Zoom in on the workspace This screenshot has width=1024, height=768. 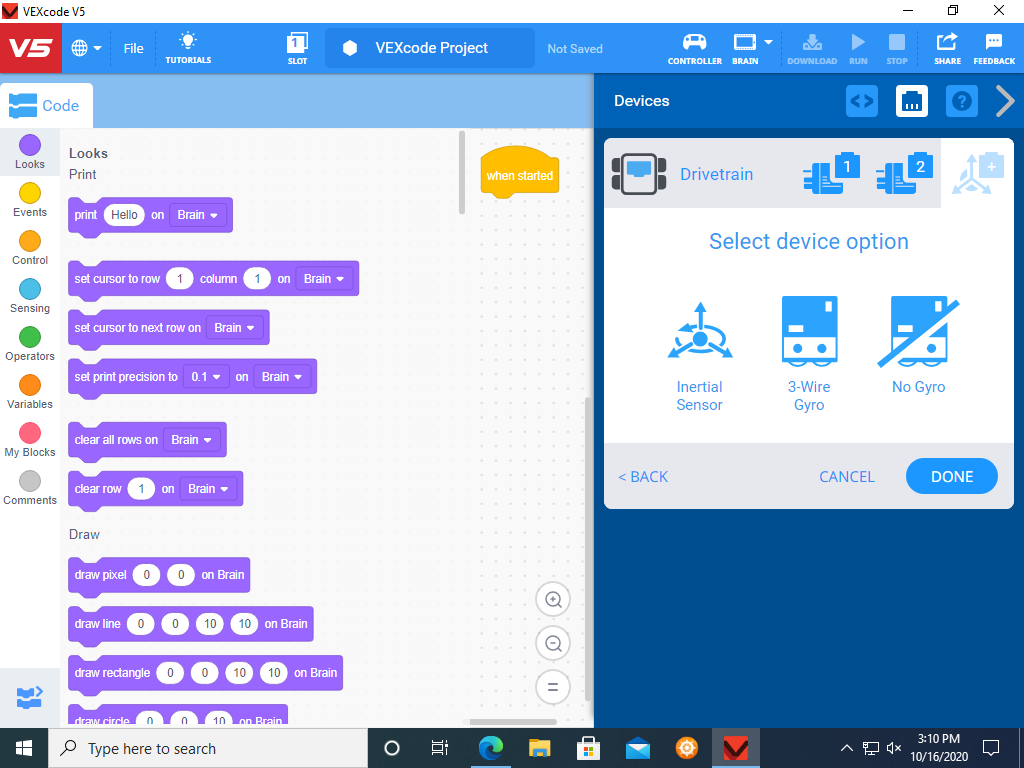click(x=553, y=600)
